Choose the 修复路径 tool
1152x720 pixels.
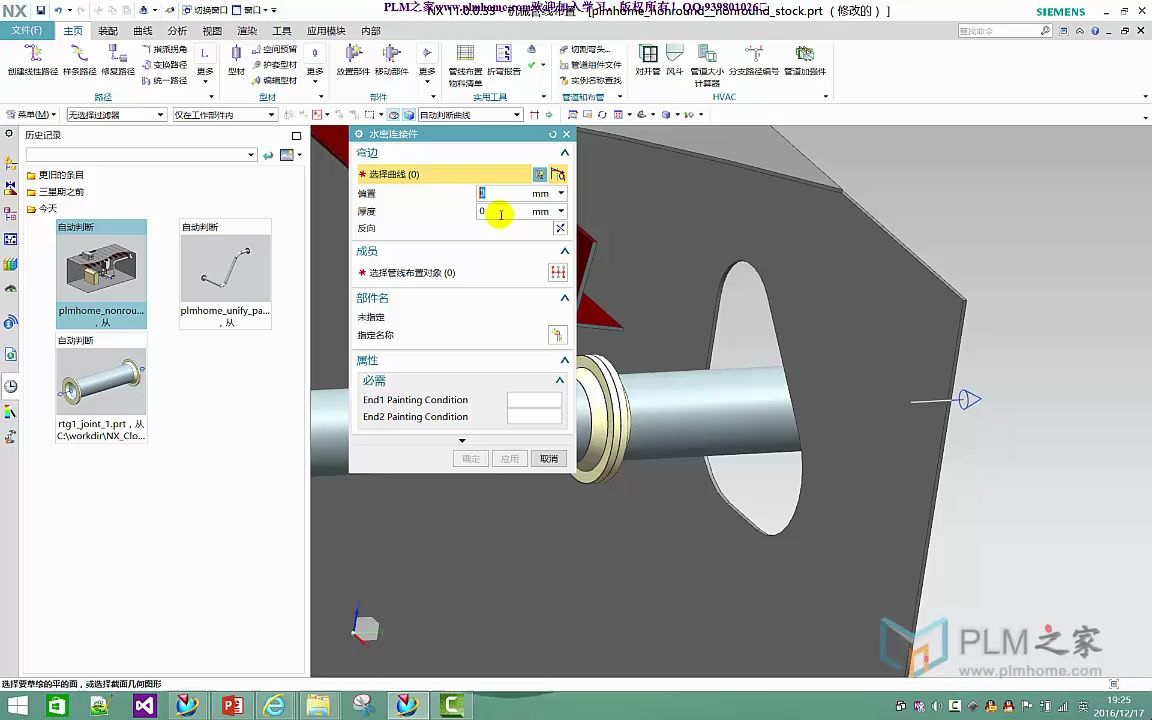pyautogui.click(x=118, y=60)
